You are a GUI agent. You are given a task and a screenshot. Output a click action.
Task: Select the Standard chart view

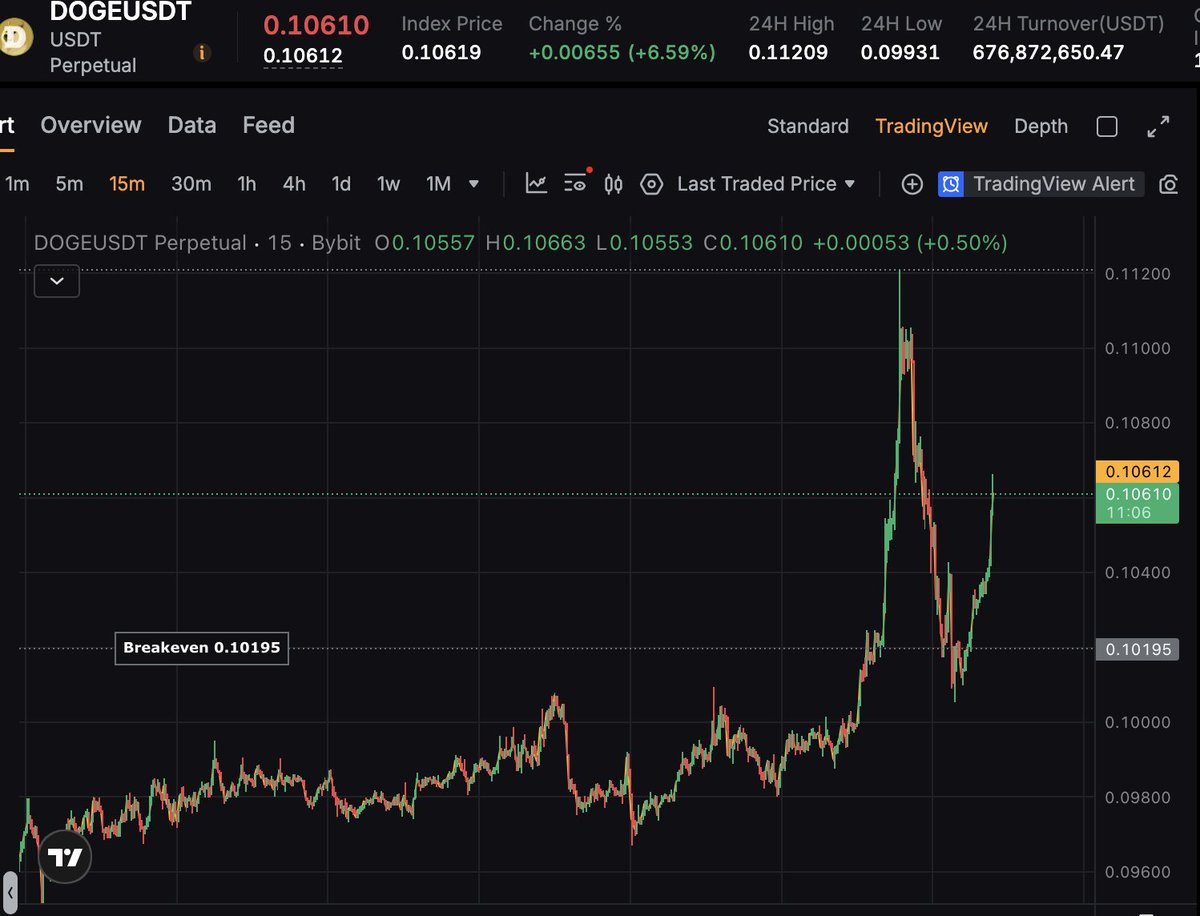click(808, 126)
